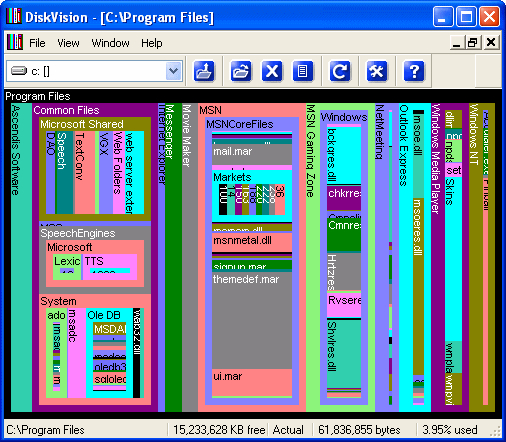
Task: Click the MSDAI block in Ole DB
Action: click(x=110, y=329)
